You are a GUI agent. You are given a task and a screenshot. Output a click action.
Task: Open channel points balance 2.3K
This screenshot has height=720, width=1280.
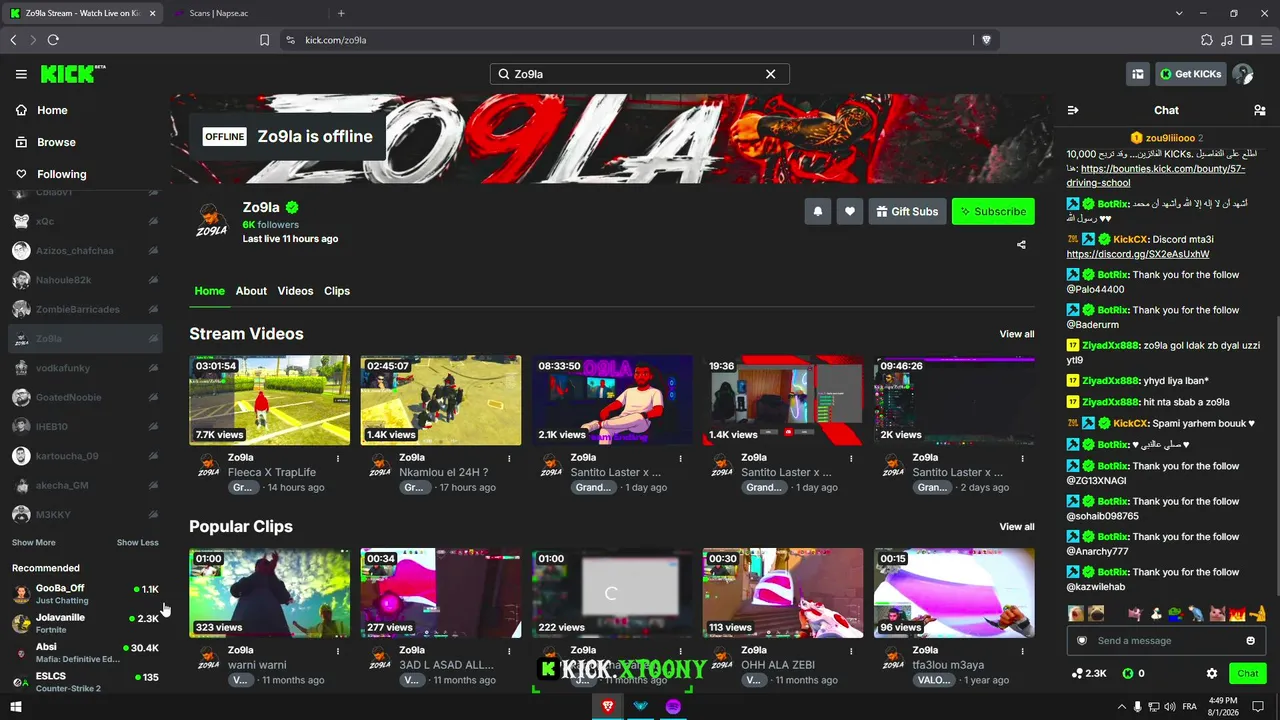pyautogui.click(x=1089, y=674)
